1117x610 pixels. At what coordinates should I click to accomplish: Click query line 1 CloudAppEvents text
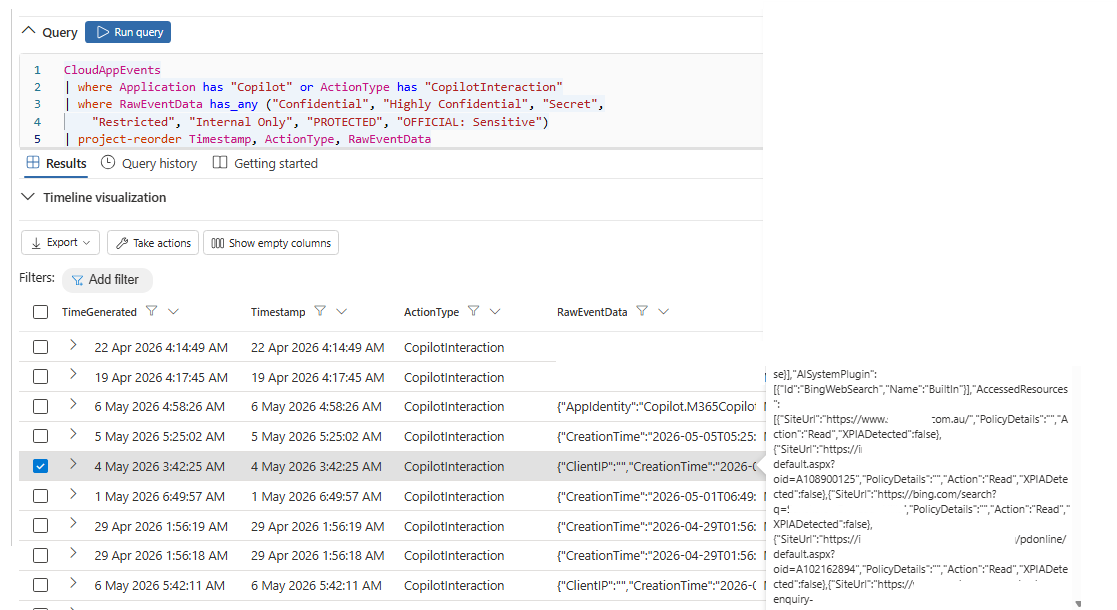point(113,70)
